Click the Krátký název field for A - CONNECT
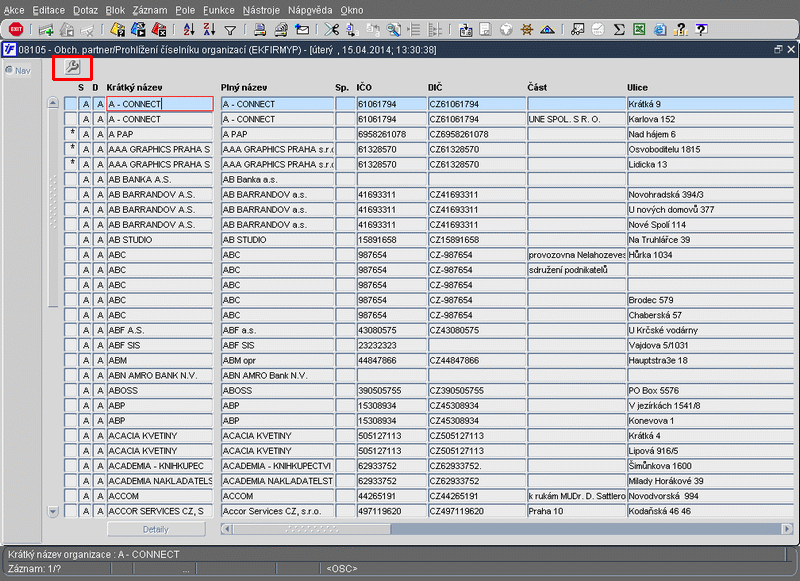The image size is (800, 581). tap(159, 104)
